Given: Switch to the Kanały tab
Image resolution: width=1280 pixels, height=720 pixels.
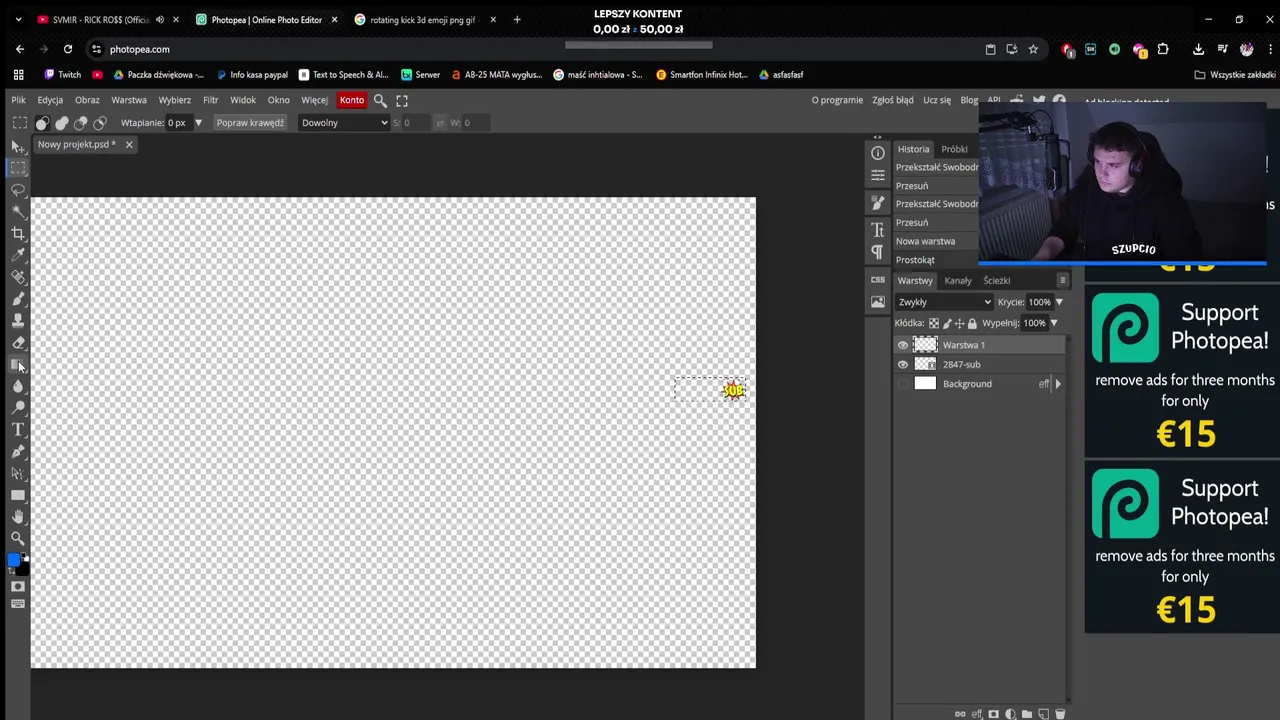Looking at the screenshot, I should pyautogui.click(x=958, y=280).
